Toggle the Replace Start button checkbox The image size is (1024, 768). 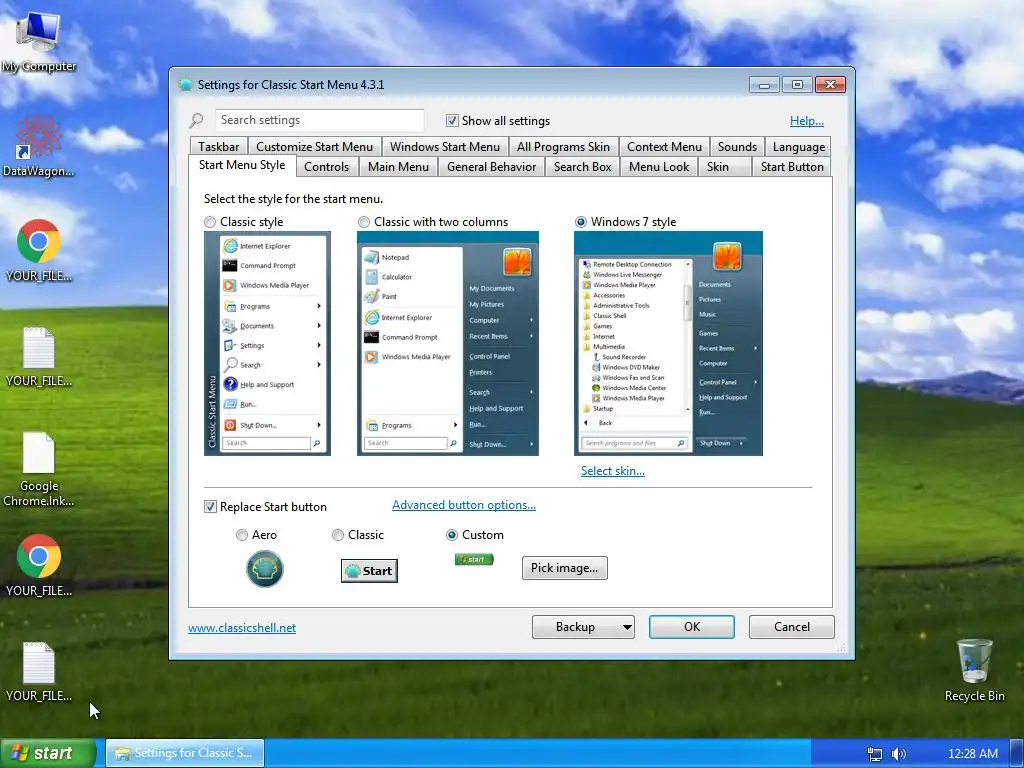(x=210, y=507)
